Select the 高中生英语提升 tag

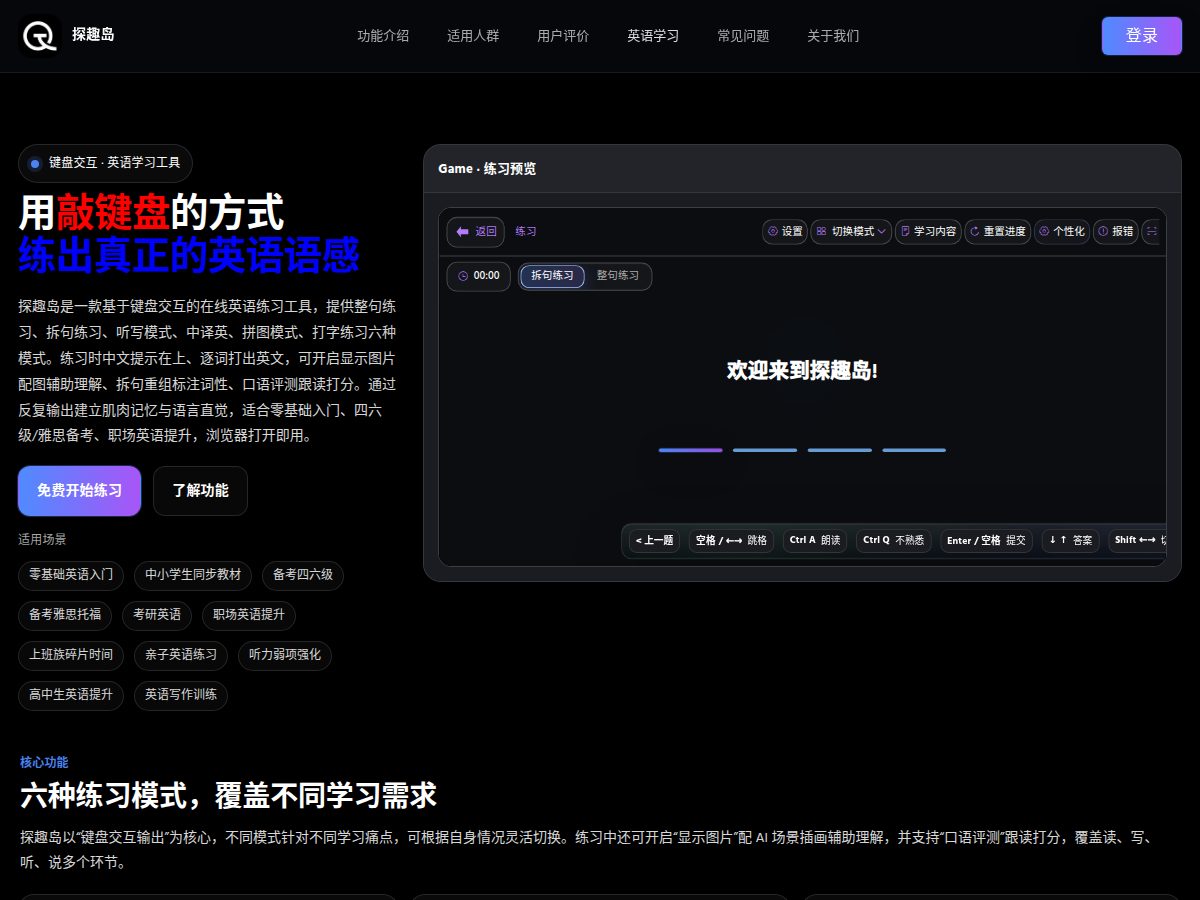[71, 695]
